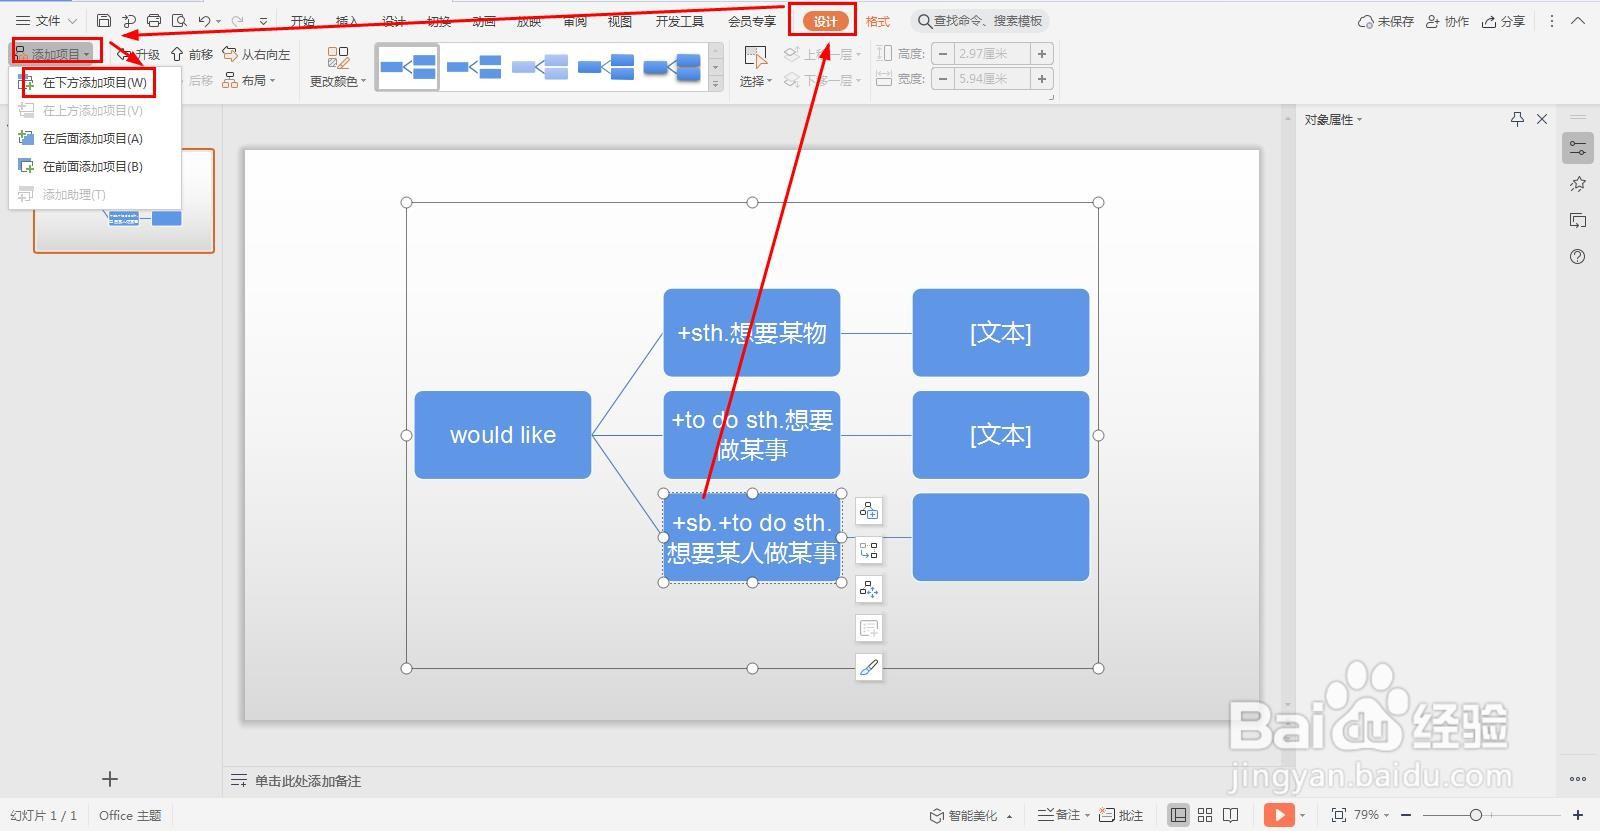Click the add-item floating icon beside shape
Viewport: 1600px width, 831px height.
pos(869,511)
